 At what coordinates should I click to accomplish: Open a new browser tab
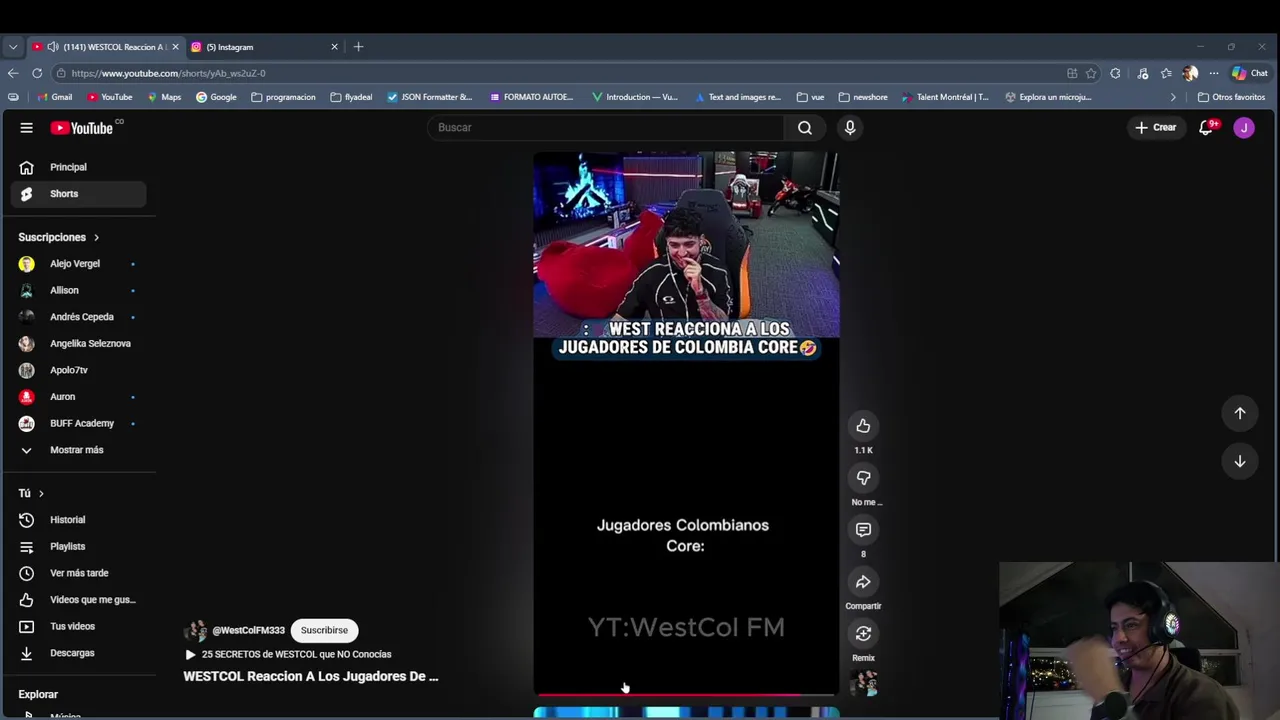click(359, 47)
